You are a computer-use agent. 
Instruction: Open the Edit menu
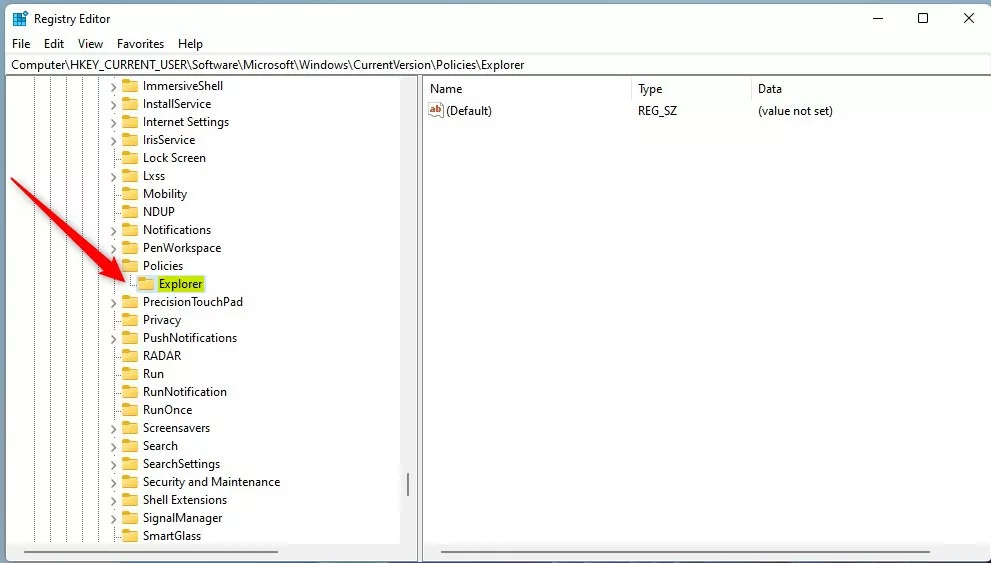[x=54, y=44]
